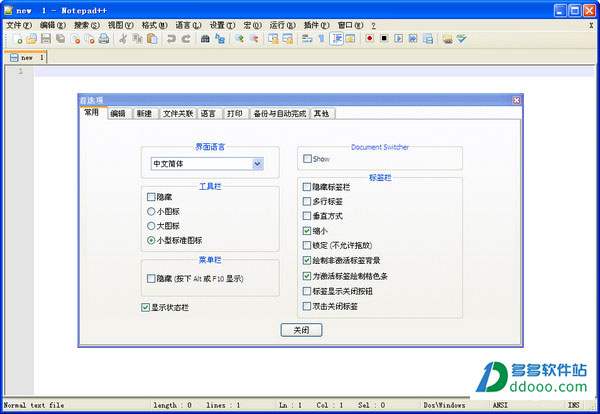Click the Find binoculars icon
Screen dimensions: 600x414
tap(205, 39)
